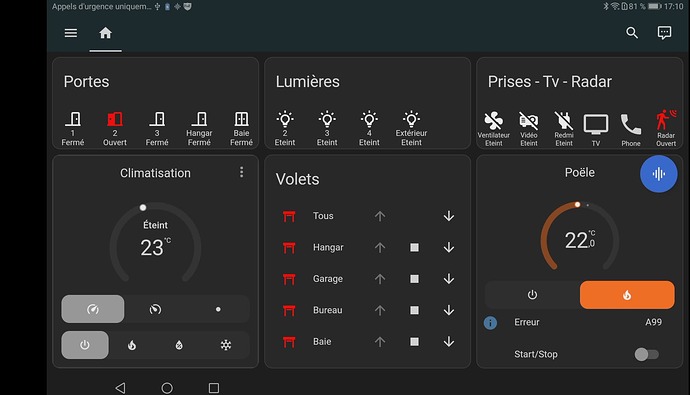Tap door 3 Fermé icon
Image resolution: width=690 pixels, height=395 pixels.
pyautogui.click(x=157, y=119)
